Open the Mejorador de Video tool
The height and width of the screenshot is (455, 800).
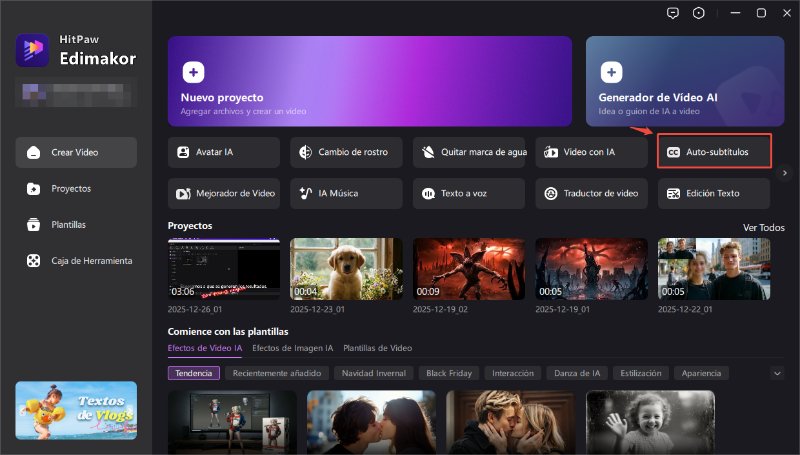(223, 193)
